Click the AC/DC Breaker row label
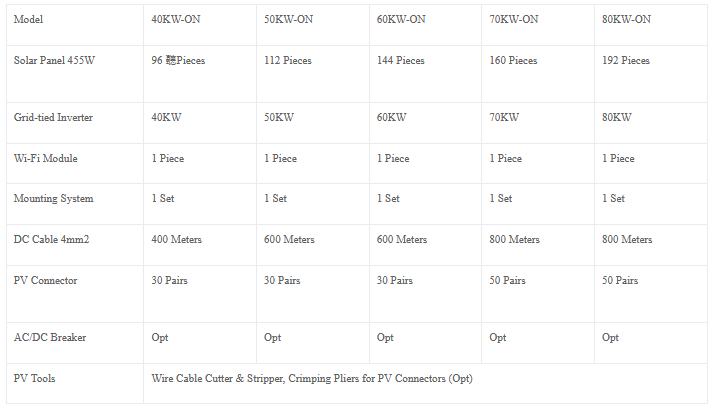This screenshot has height=413, width=715. click(50, 338)
